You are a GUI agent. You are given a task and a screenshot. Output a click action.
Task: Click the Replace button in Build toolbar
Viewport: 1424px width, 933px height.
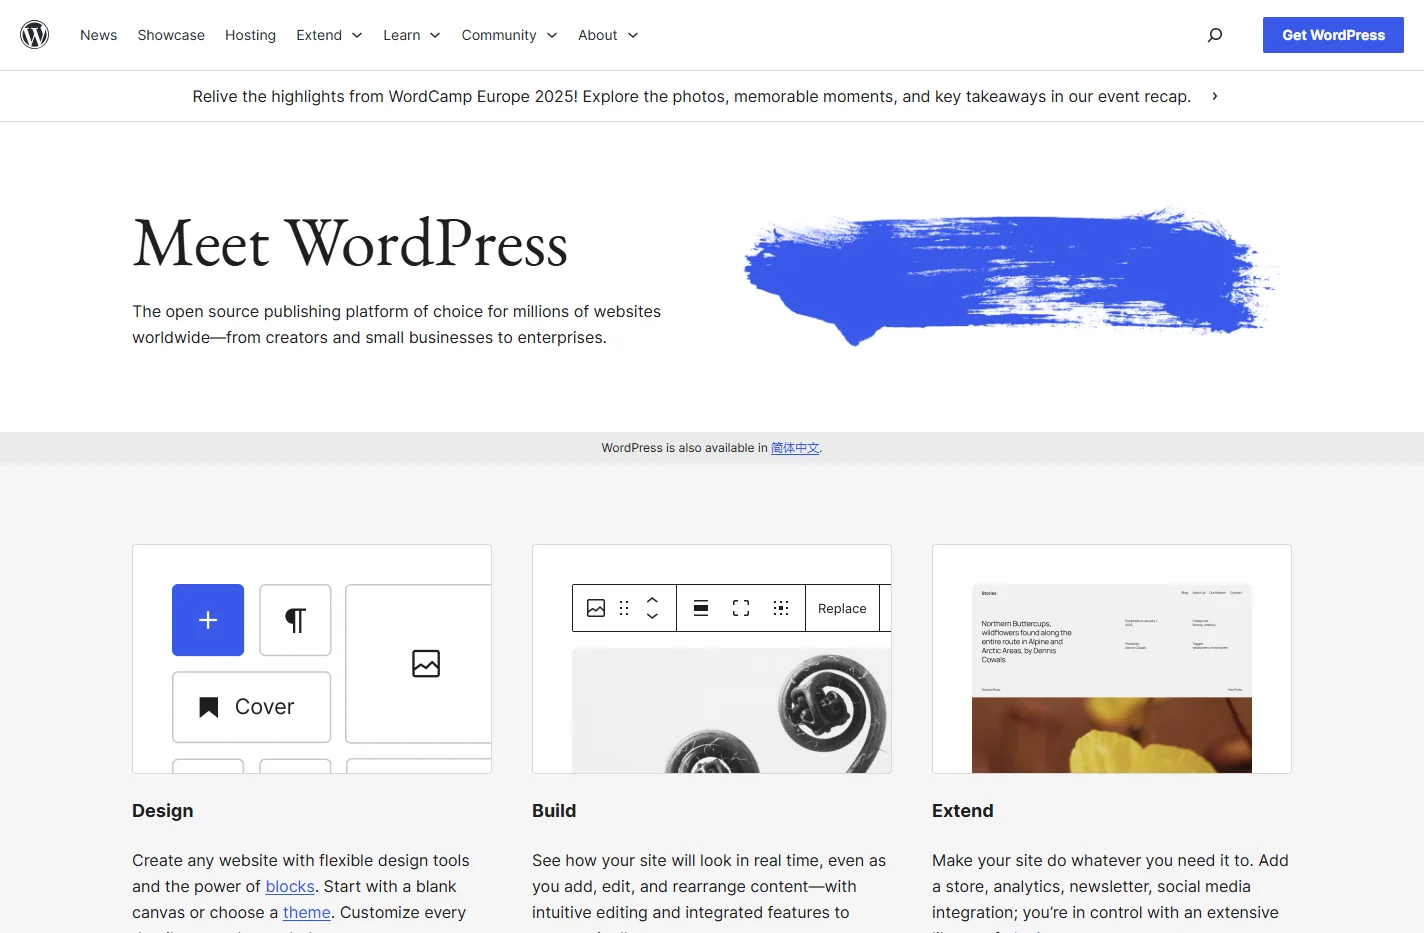coord(842,608)
